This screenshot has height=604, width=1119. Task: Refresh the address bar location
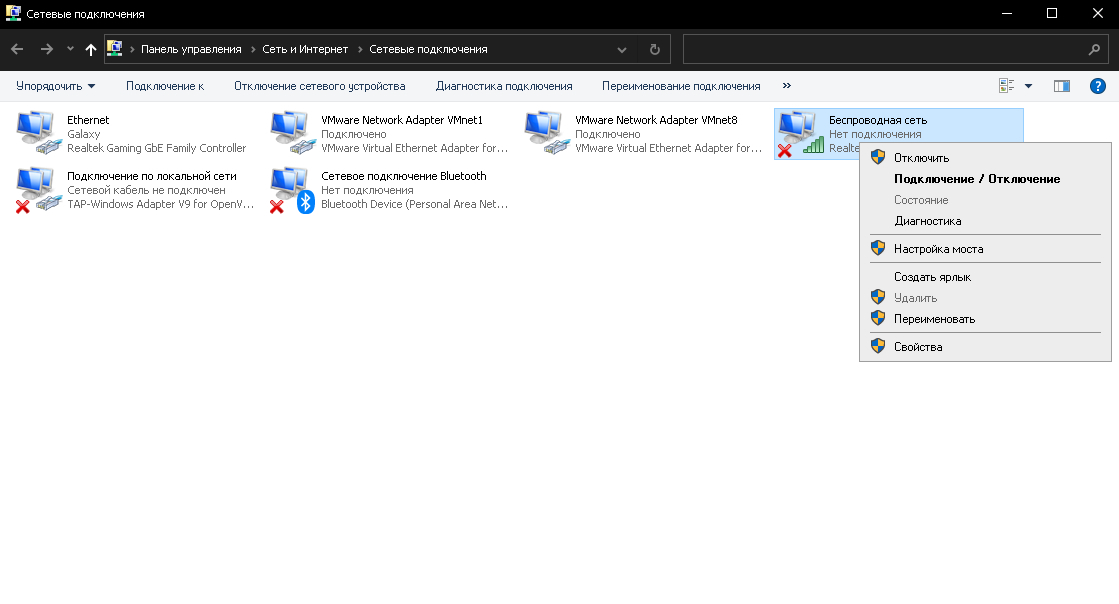pyautogui.click(x=654, y=49)
